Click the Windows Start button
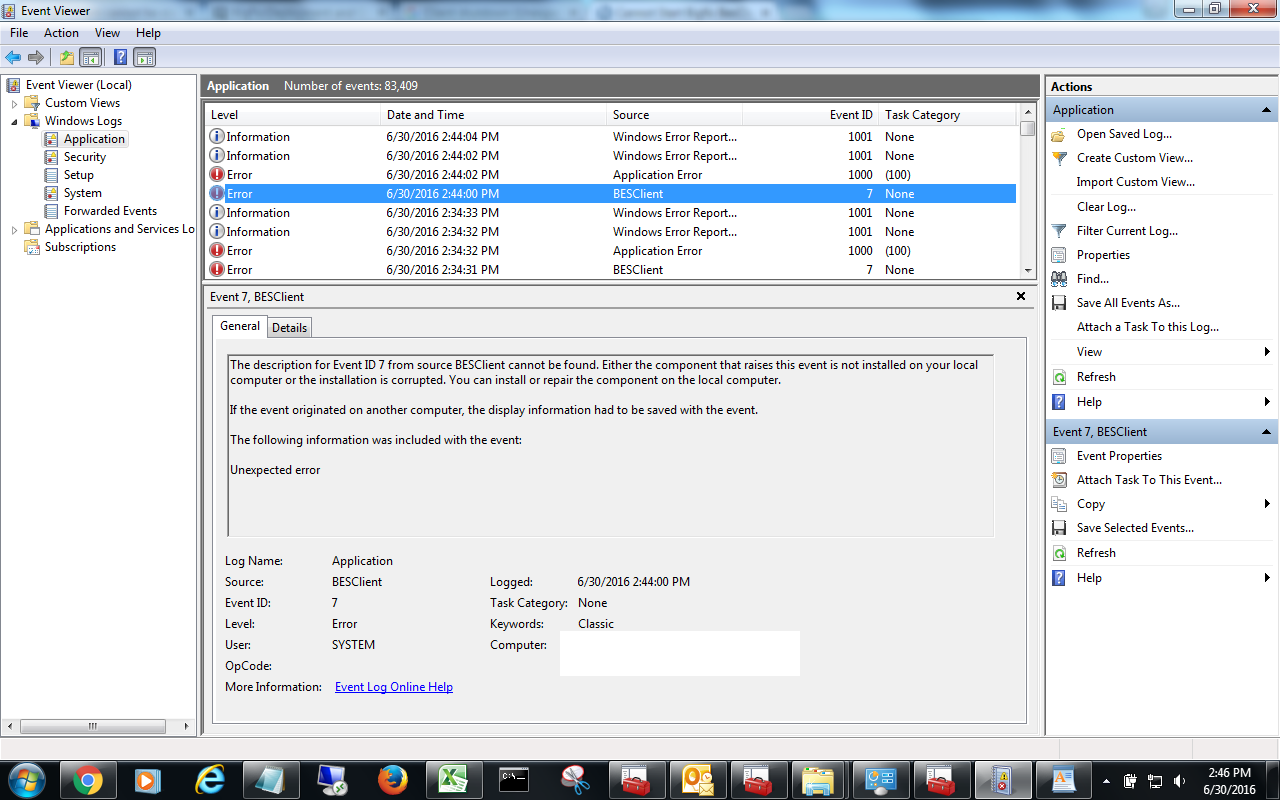The height and width of the screenshot is (800, 1280). coord(26,780)
